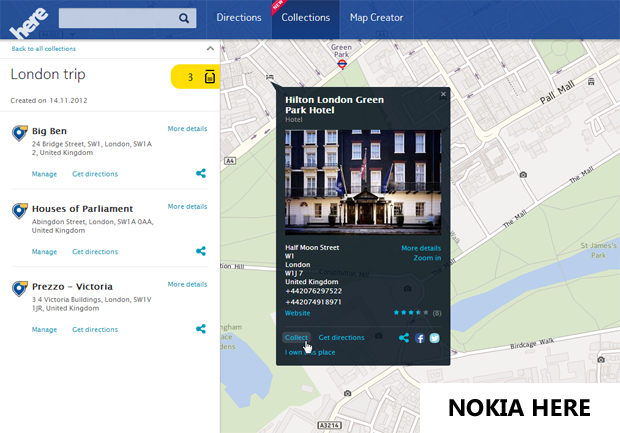620x433 pixels.
Task: Collapse the collections side panel
Action: (x=210, y=48)
